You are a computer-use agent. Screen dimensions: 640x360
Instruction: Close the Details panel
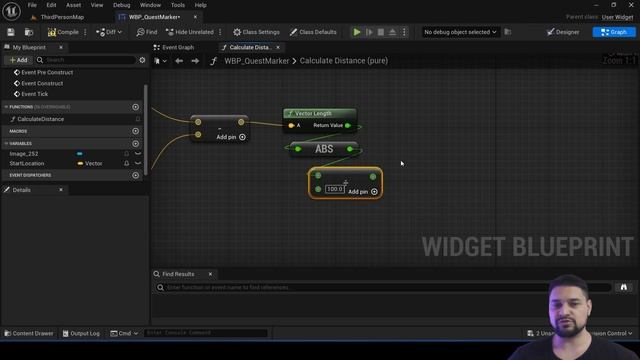tap(61, 190)
